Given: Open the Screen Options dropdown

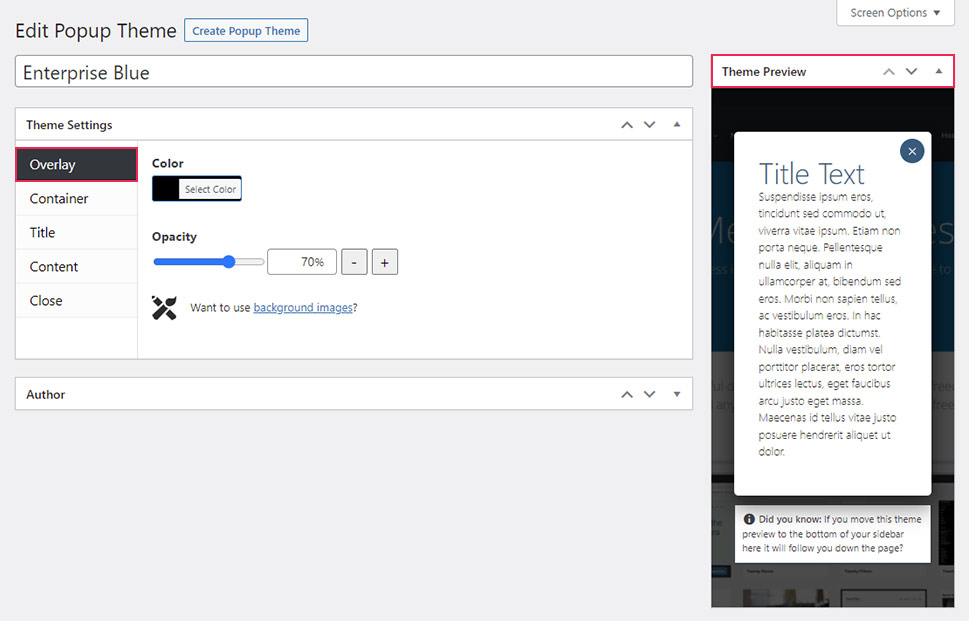Looking at the screenshot, I should click(x=895, y=13).
